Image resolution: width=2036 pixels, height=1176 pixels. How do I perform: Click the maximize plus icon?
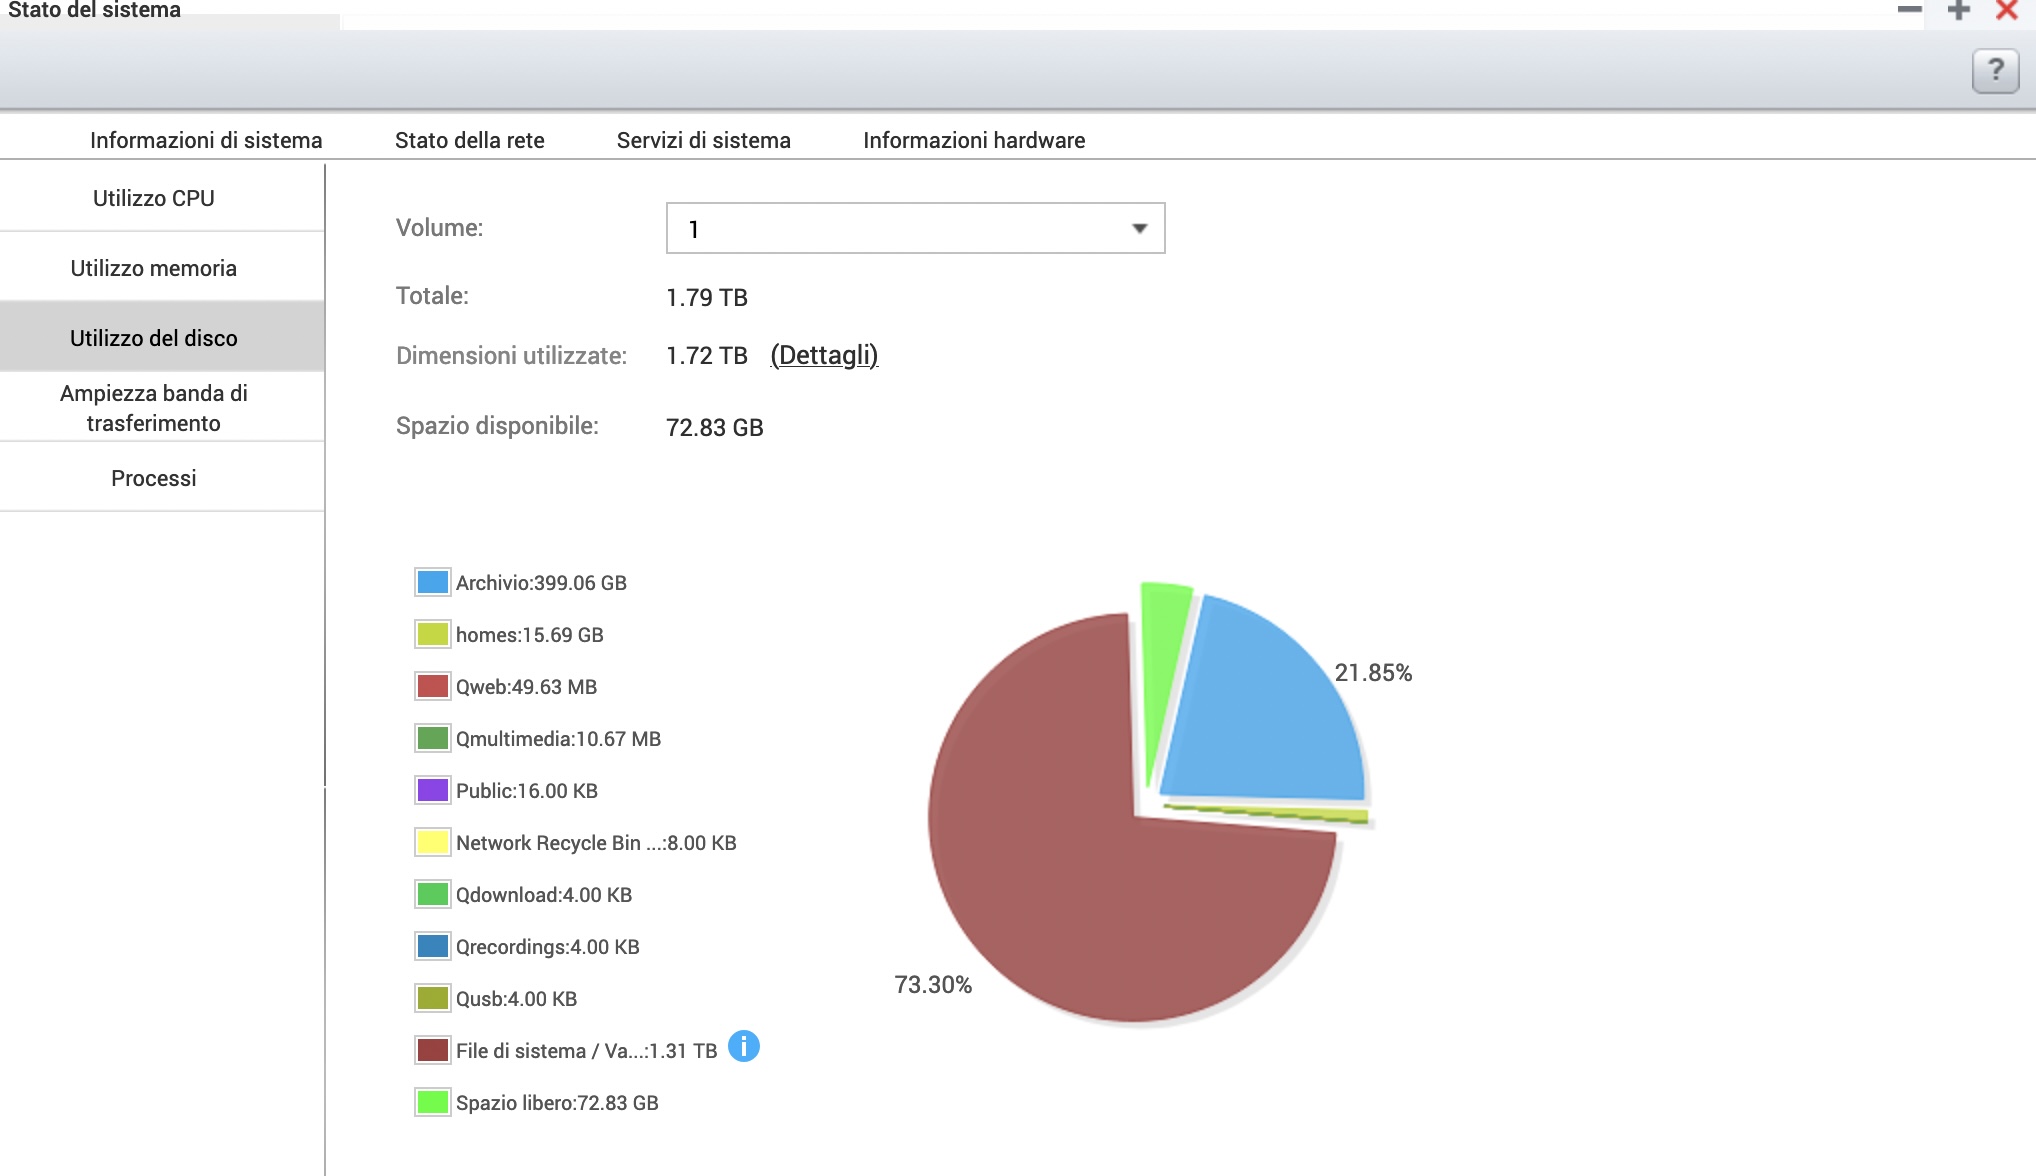pos(1958,11)
